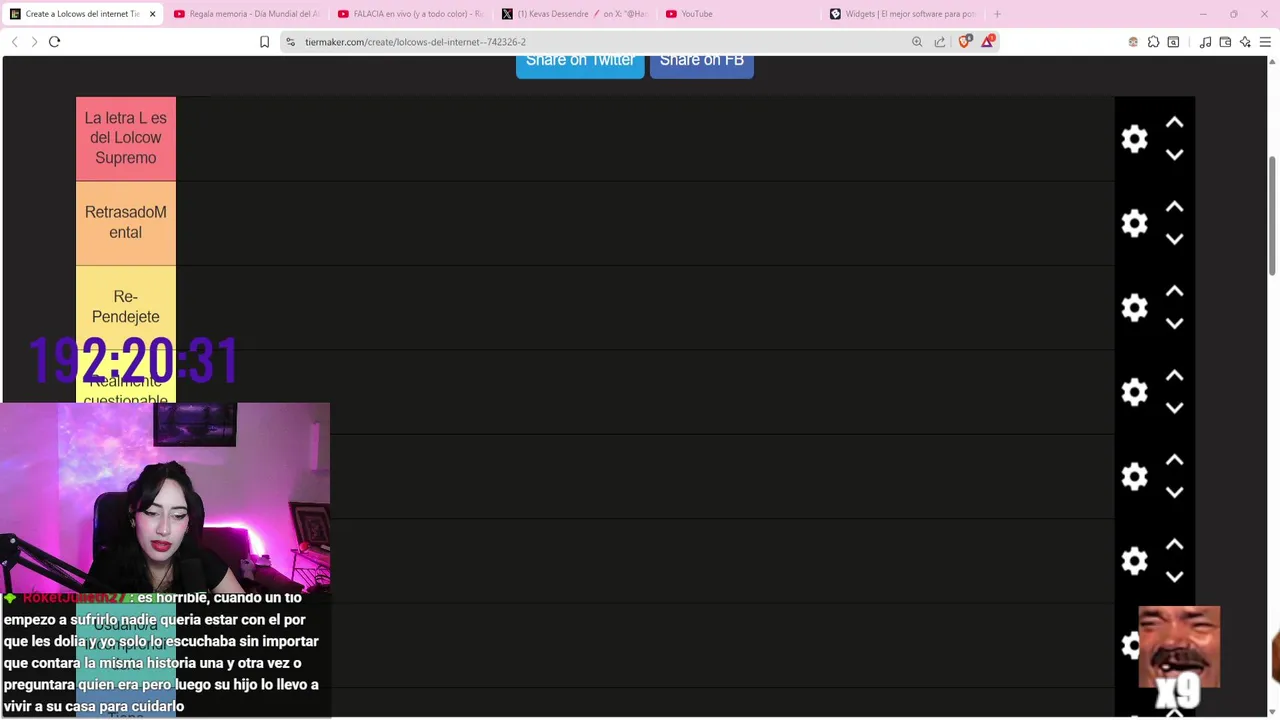Close the Lolcows tiermaker tab

coord(152,14)
